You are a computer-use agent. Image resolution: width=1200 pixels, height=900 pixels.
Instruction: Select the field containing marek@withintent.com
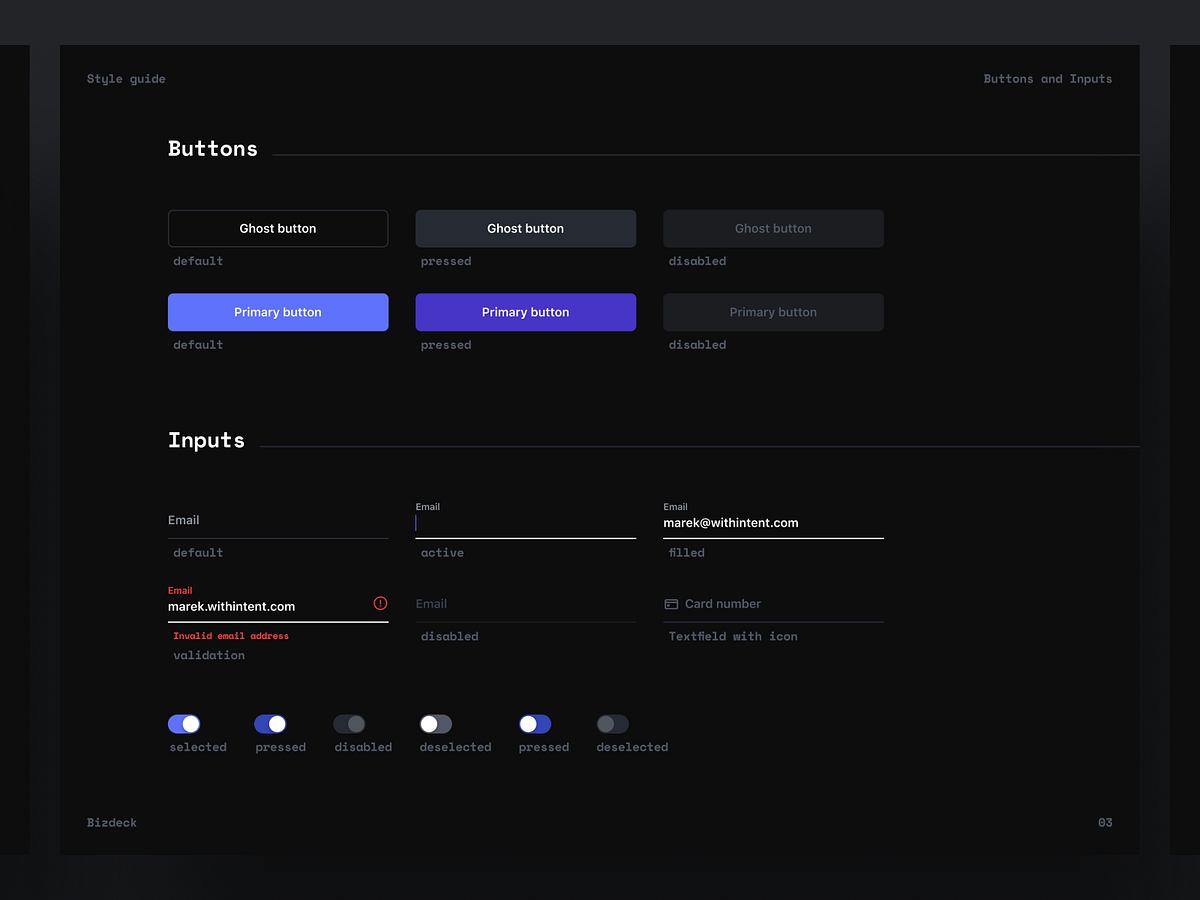(x=773, y=522)
